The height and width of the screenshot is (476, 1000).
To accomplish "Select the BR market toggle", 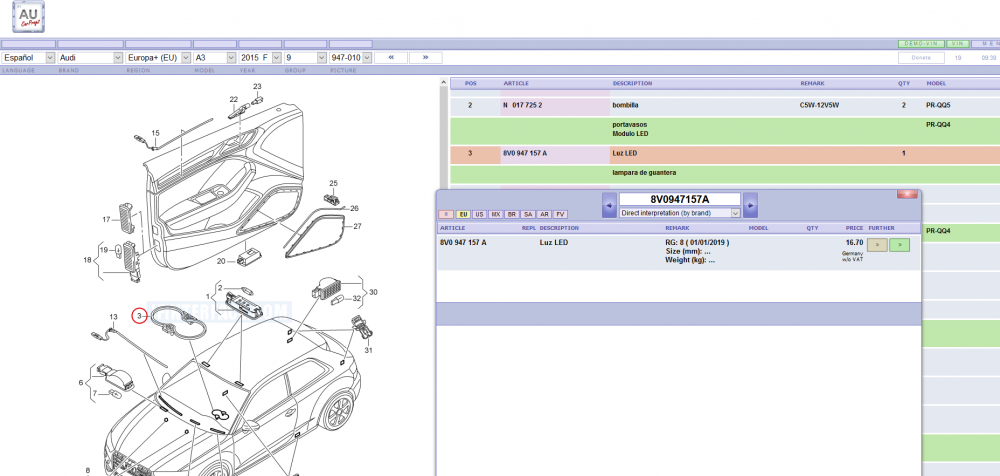I will tap(512, 215).
